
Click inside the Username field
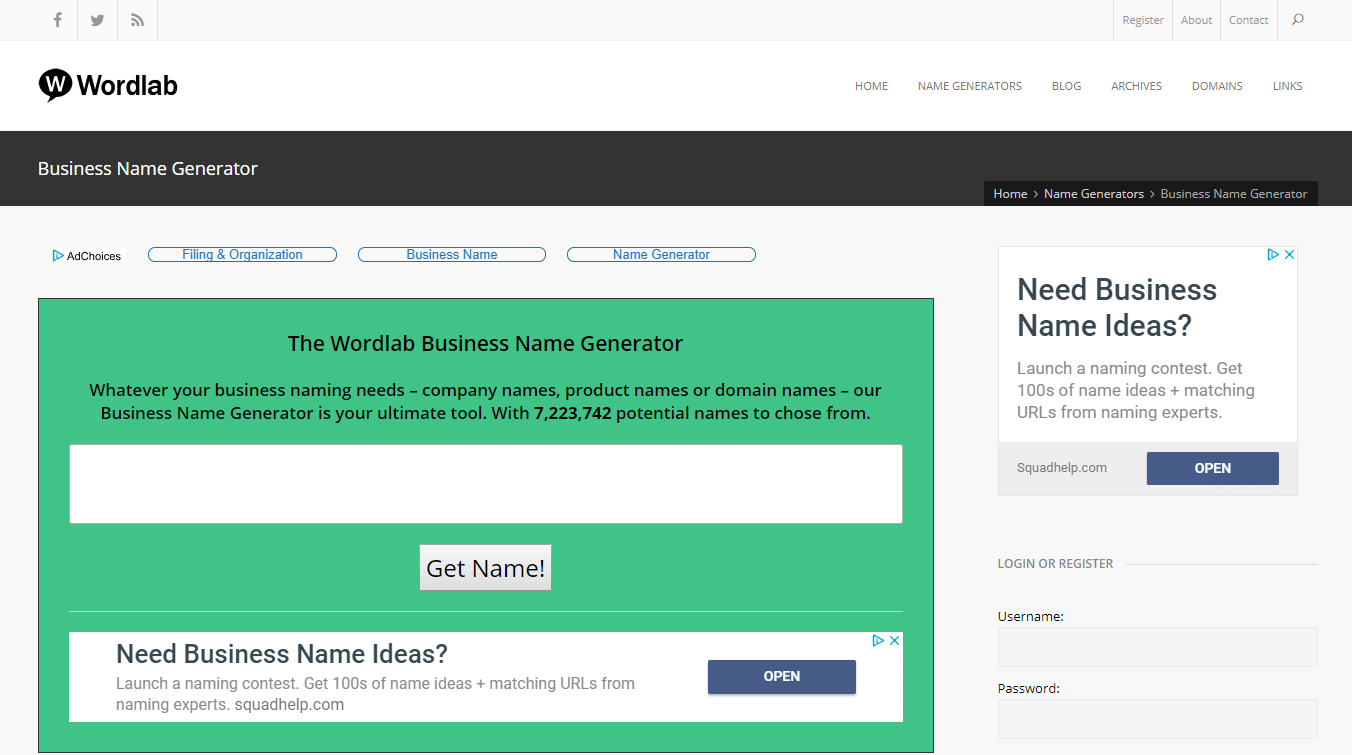click(x=1157, y=647)
